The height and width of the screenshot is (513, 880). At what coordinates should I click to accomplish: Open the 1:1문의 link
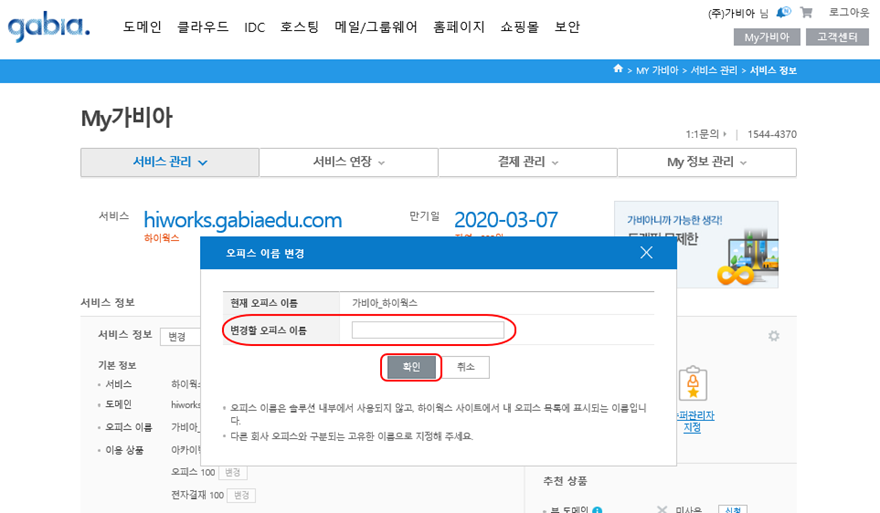pyautogui.click(x=705, y=134)
